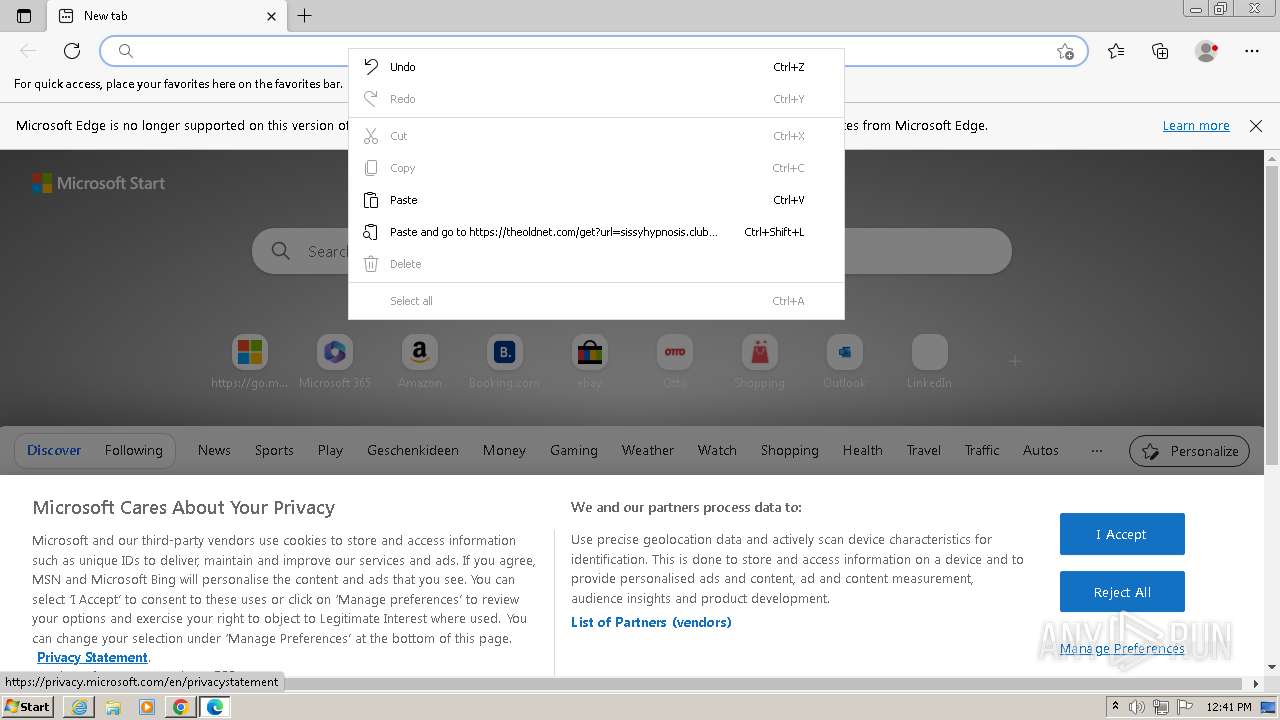1280x720 pixels.
Task: Open the Health feed category
Action: [x=863, y=451]
